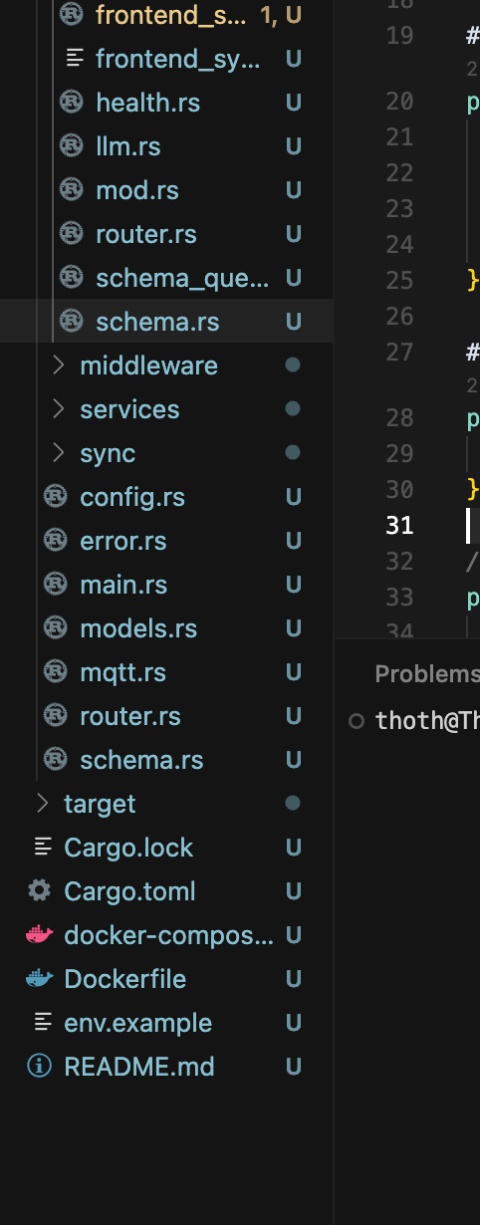Expand the services folder chevron
Image resolution: width=480 pixels, height=1225 pixels.
pyautogui.click(x=59, y=410)
